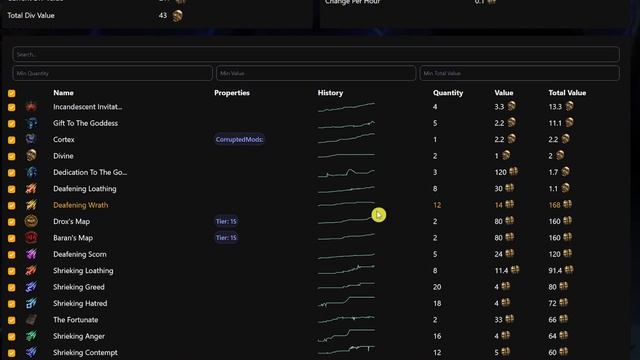Focus the Min Value filter field
Screen dimensions: 640x360
(316, 73)
